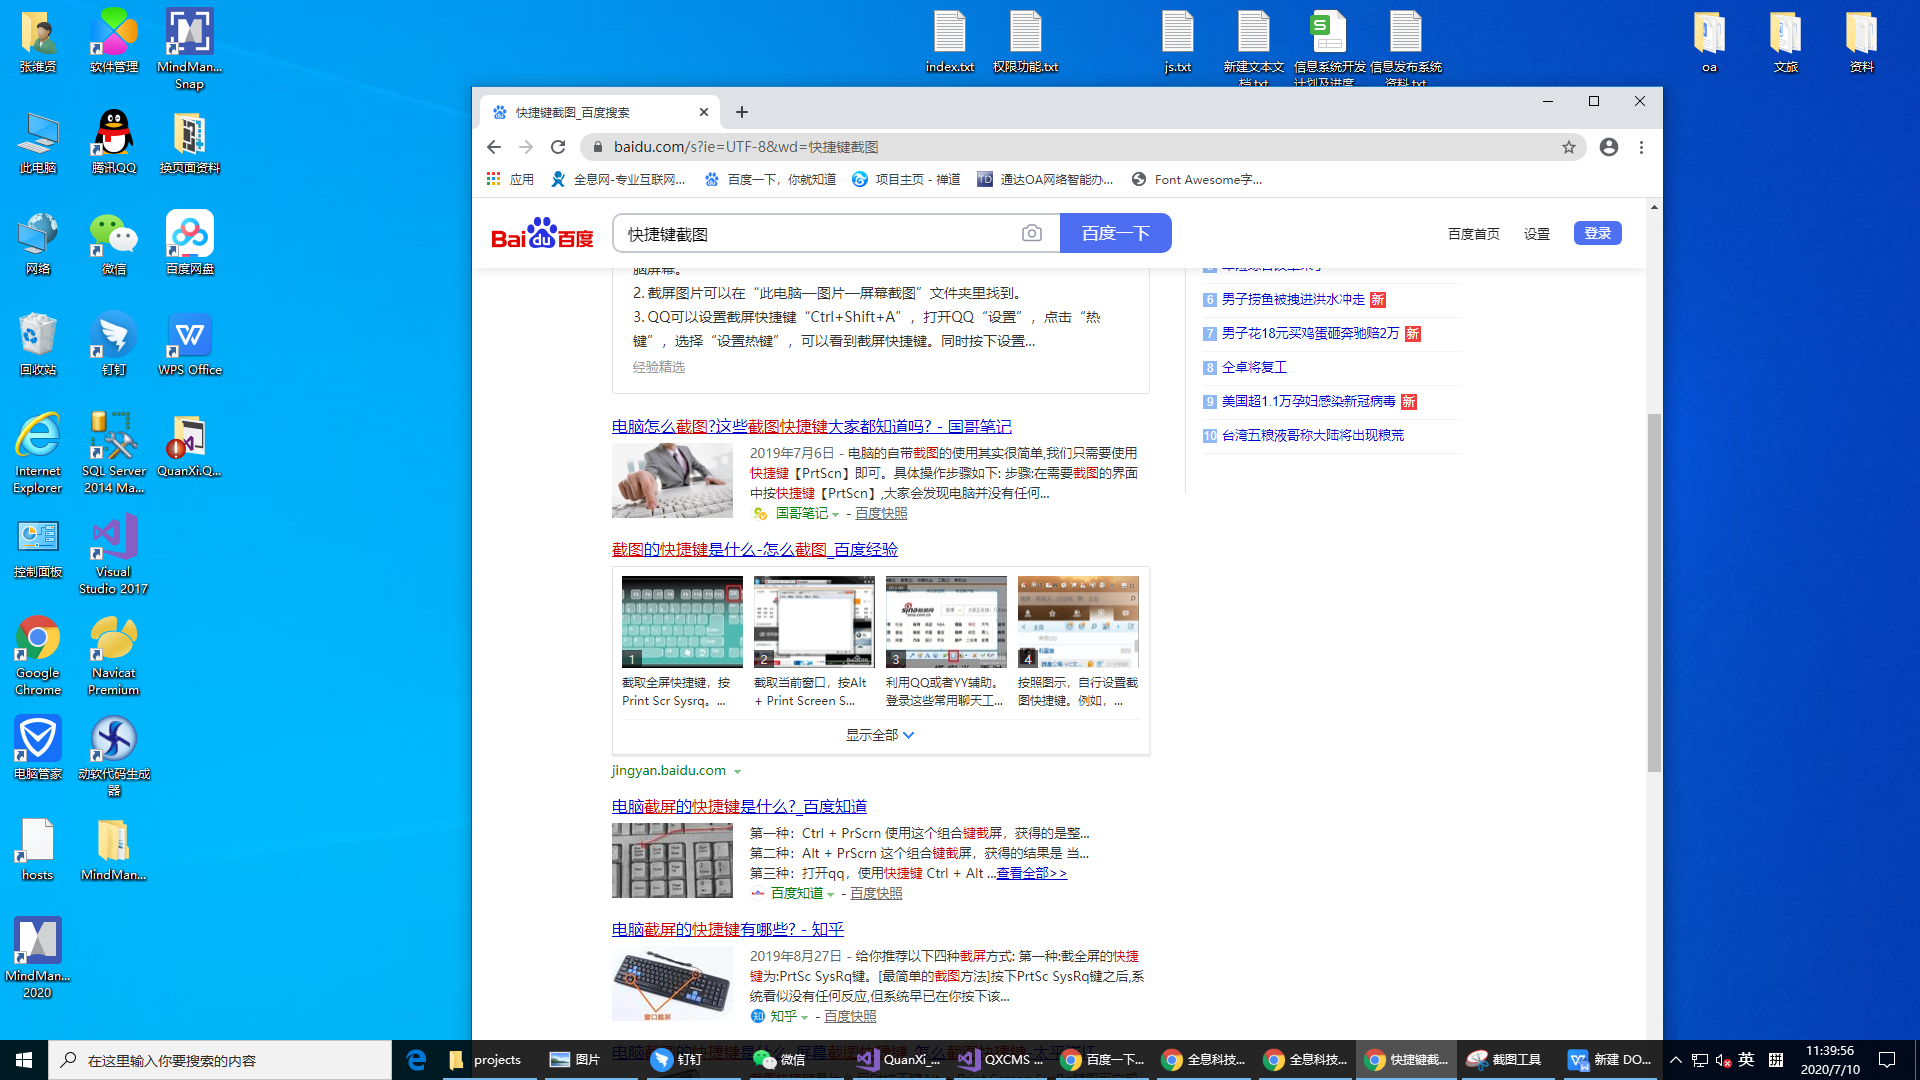Click step 3 thumbnail 利用QQ或者YY辅助
Viewport: 1920px width, 1080px height.
tap(946, 622)
